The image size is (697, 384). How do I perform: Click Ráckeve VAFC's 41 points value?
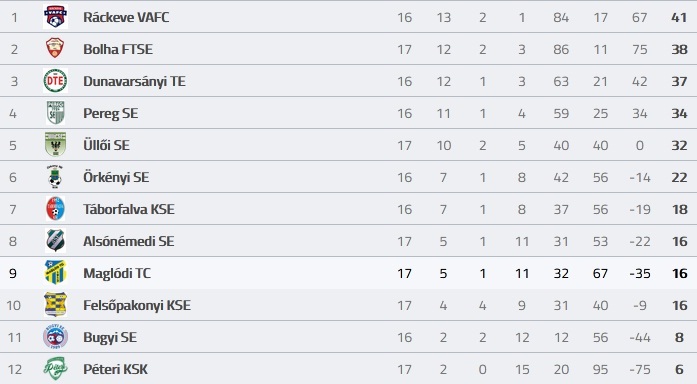[x=679, y=17]
